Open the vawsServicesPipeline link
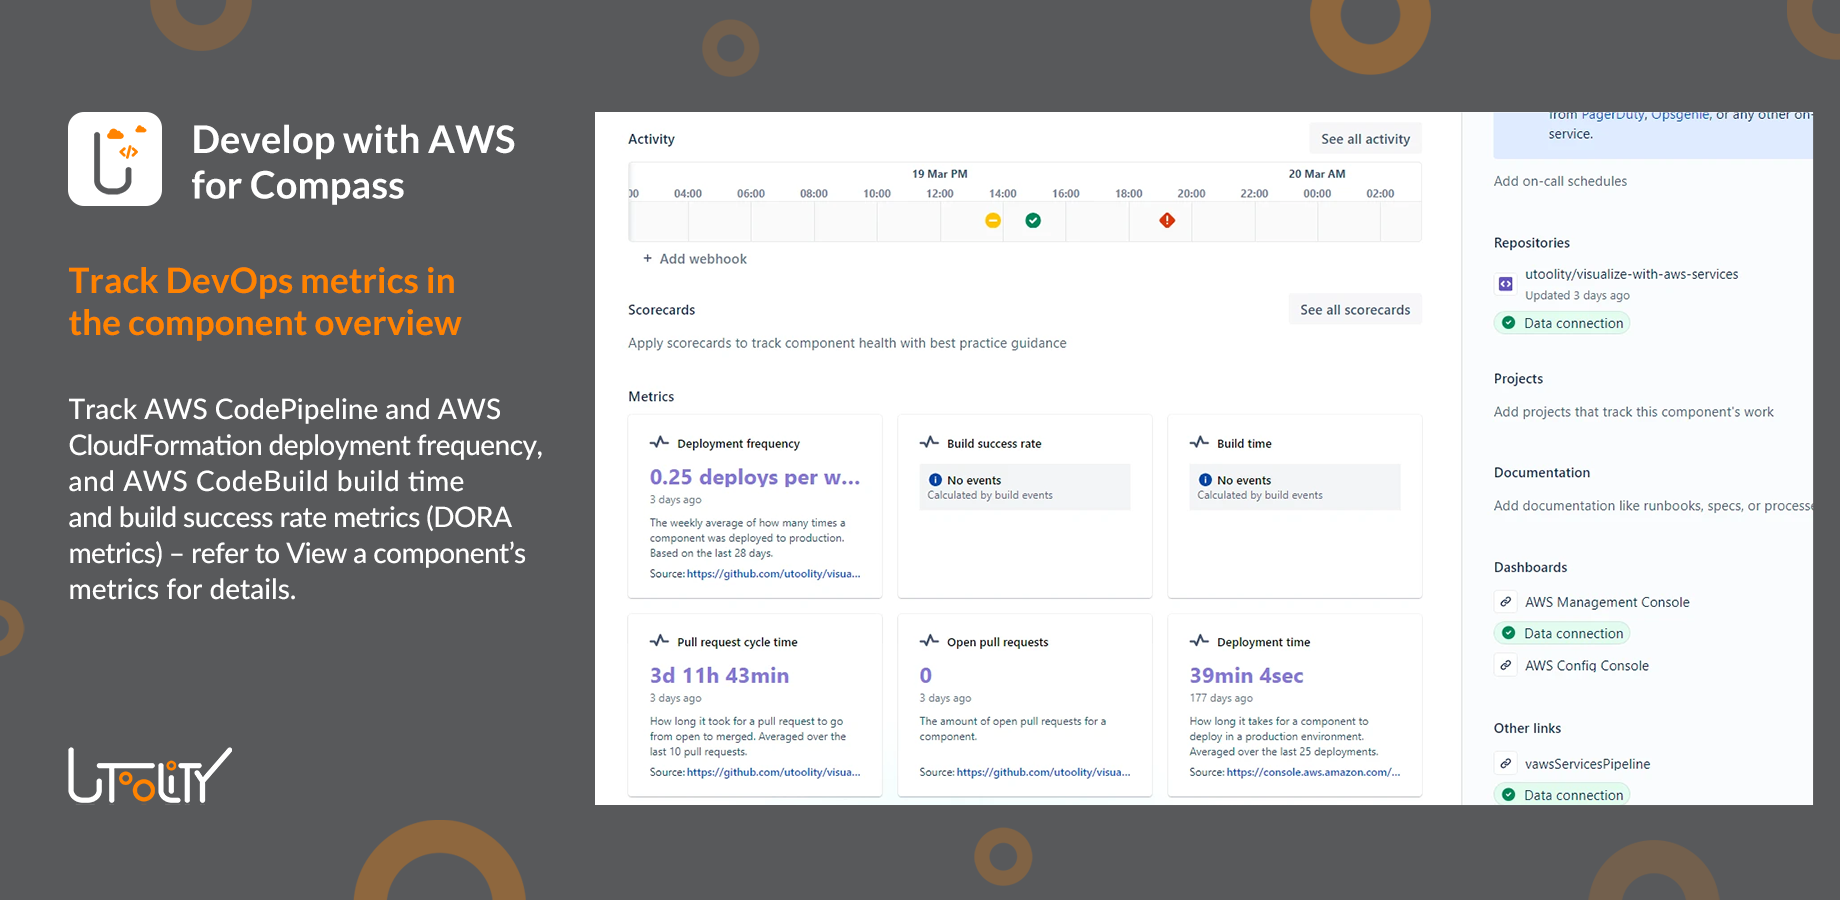 (1587, 764)
